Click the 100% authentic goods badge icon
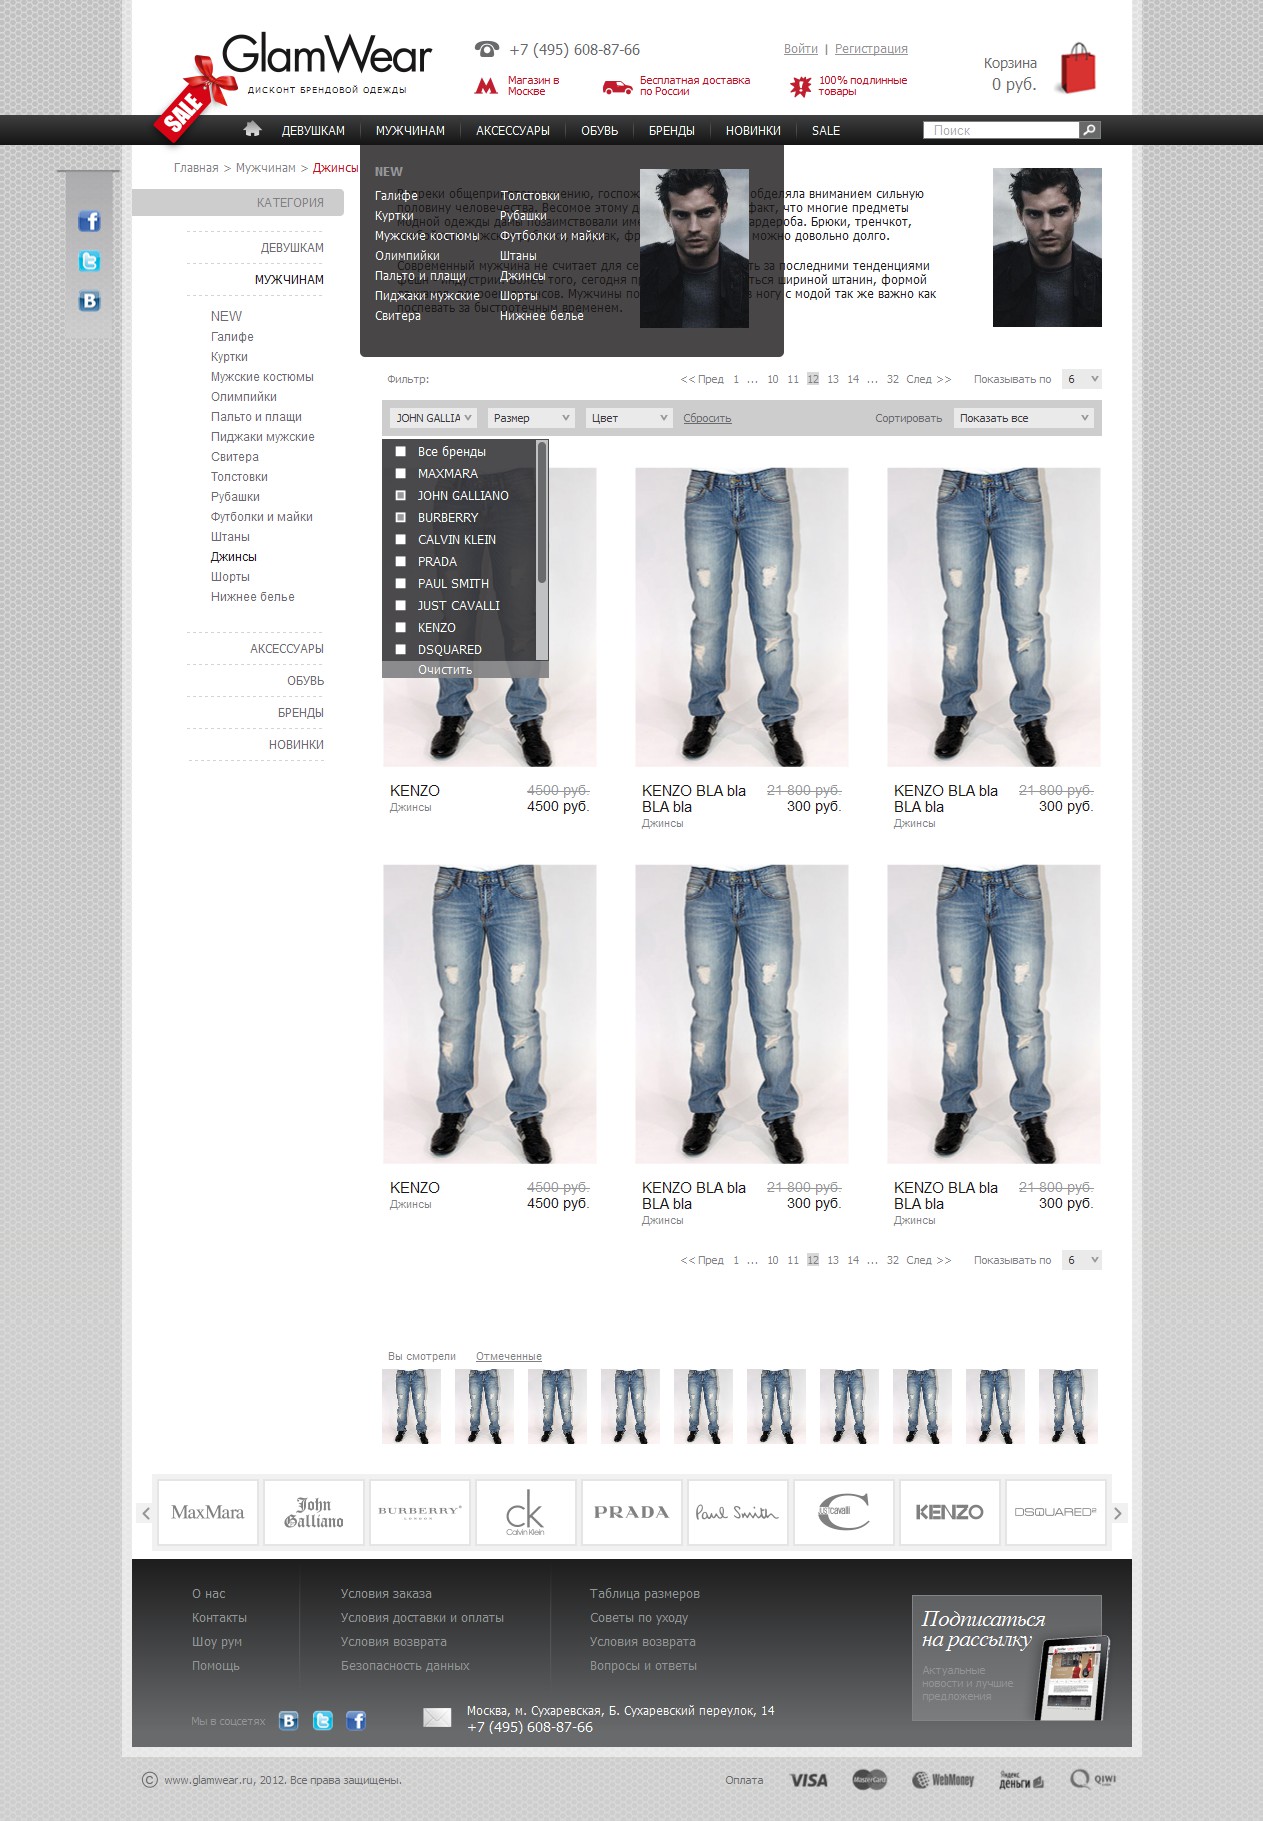The image size is (1263, 1821). click(x=800, y=87)
